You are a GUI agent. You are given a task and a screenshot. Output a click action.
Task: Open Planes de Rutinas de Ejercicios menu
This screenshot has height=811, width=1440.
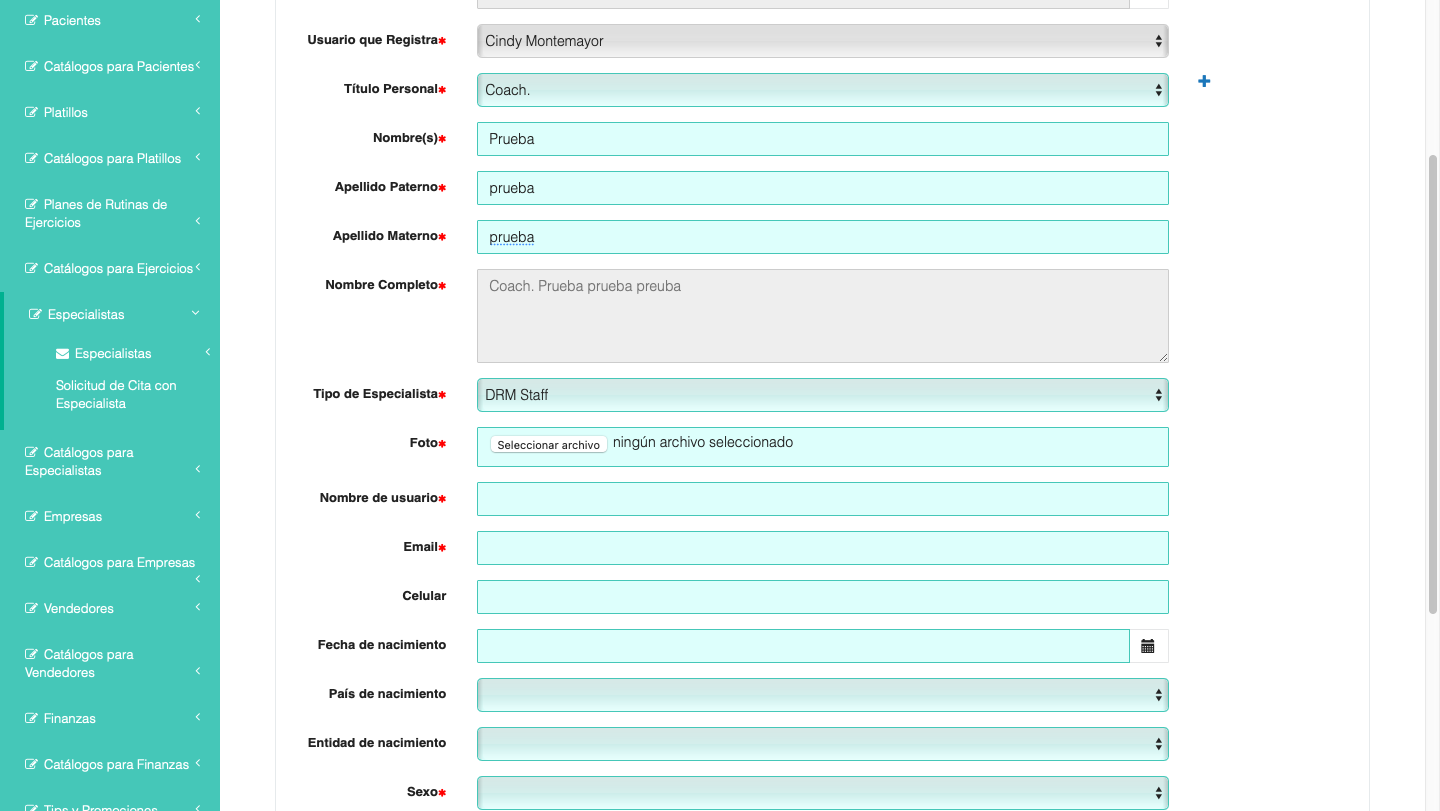105,213
